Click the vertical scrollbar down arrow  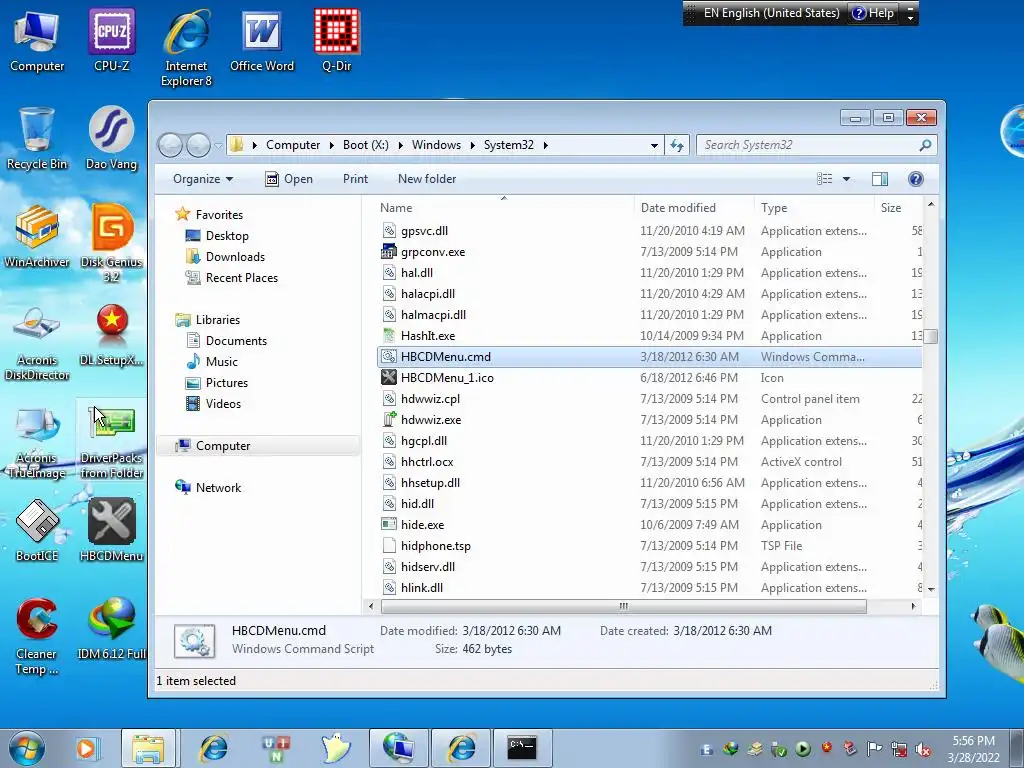pyautogui.click(x=931, y=588)
